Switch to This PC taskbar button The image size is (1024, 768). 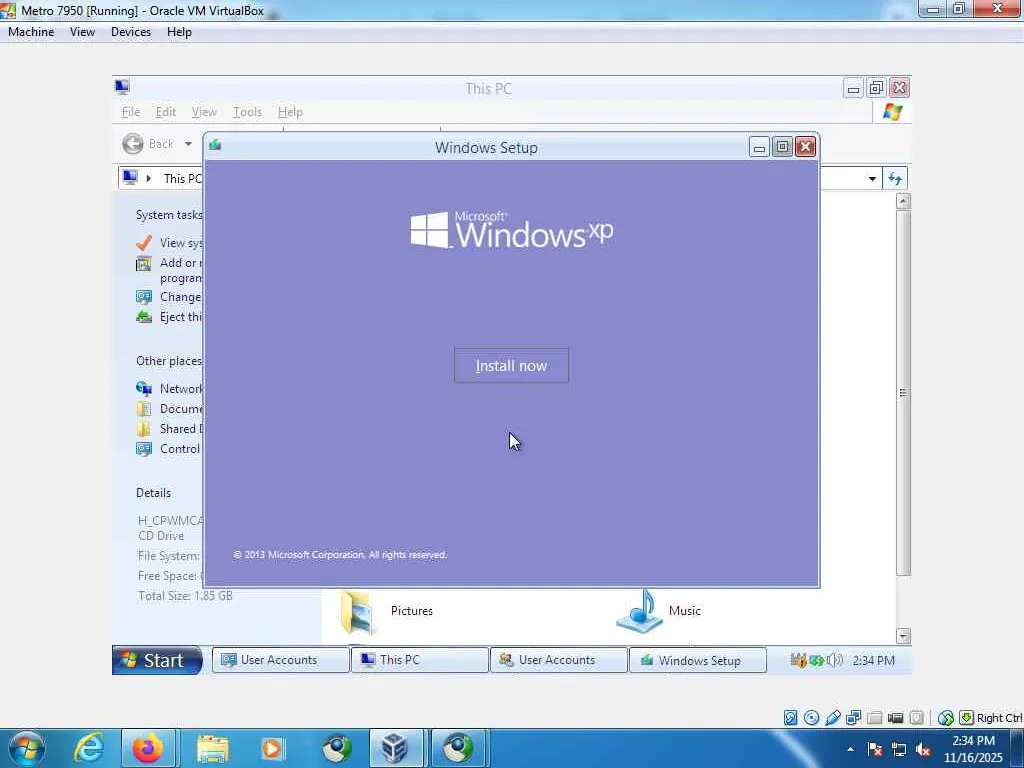(x=420, y=660)
